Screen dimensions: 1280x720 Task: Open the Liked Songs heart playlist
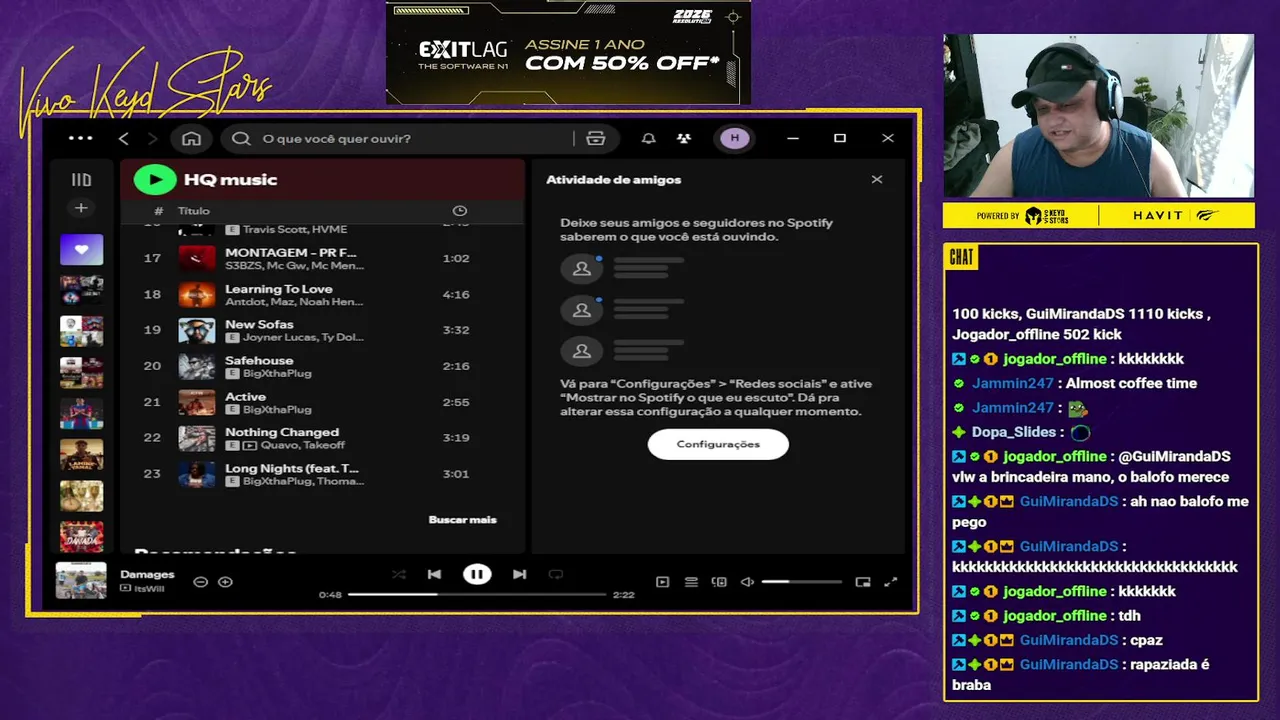point(81,249)
